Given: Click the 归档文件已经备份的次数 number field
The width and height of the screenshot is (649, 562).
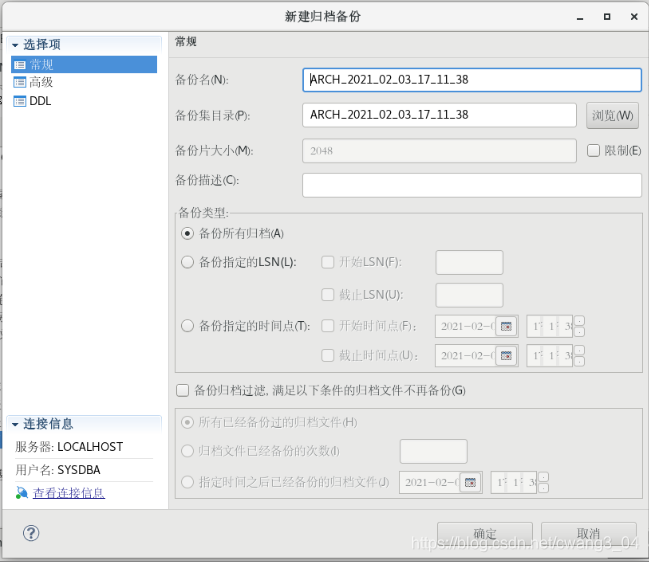Looking at the screenshot, I should tap(433, 452).
